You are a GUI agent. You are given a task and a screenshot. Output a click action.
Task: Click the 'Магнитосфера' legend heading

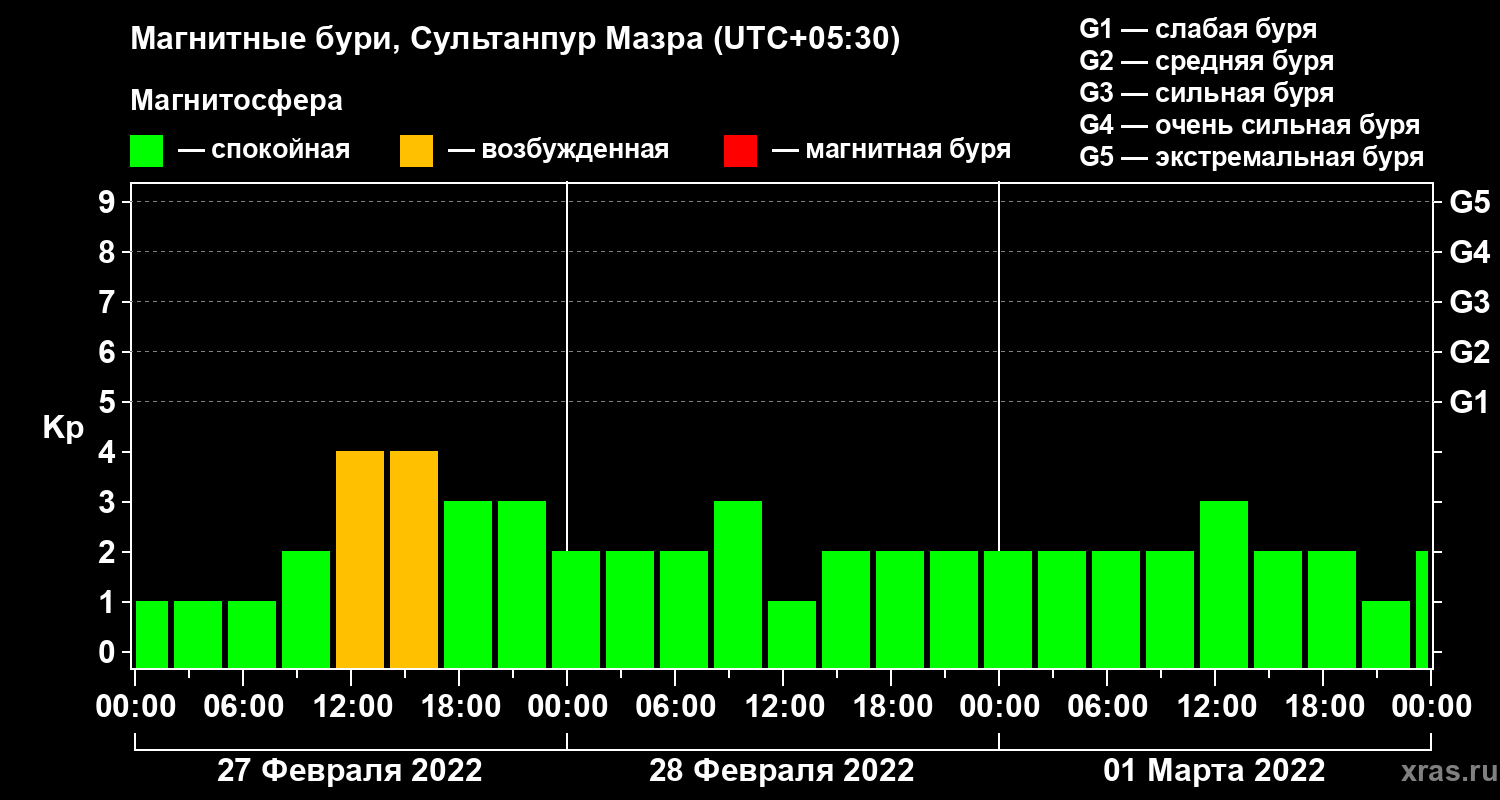click(x=237, y=101)
